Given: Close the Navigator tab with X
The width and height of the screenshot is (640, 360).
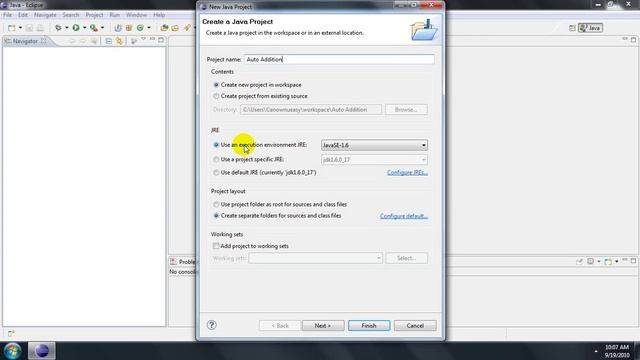Looking at the screenshot, I should (43, 41).
